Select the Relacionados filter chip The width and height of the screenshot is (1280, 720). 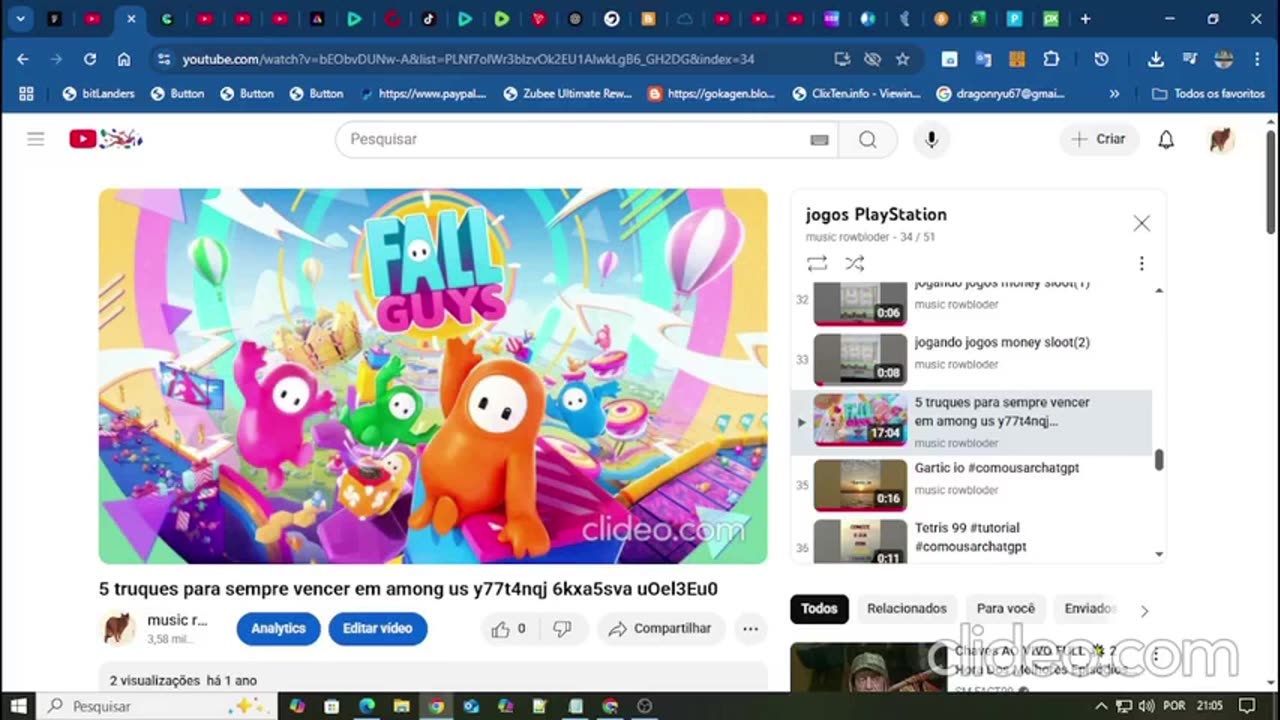[x=906, y=609]
